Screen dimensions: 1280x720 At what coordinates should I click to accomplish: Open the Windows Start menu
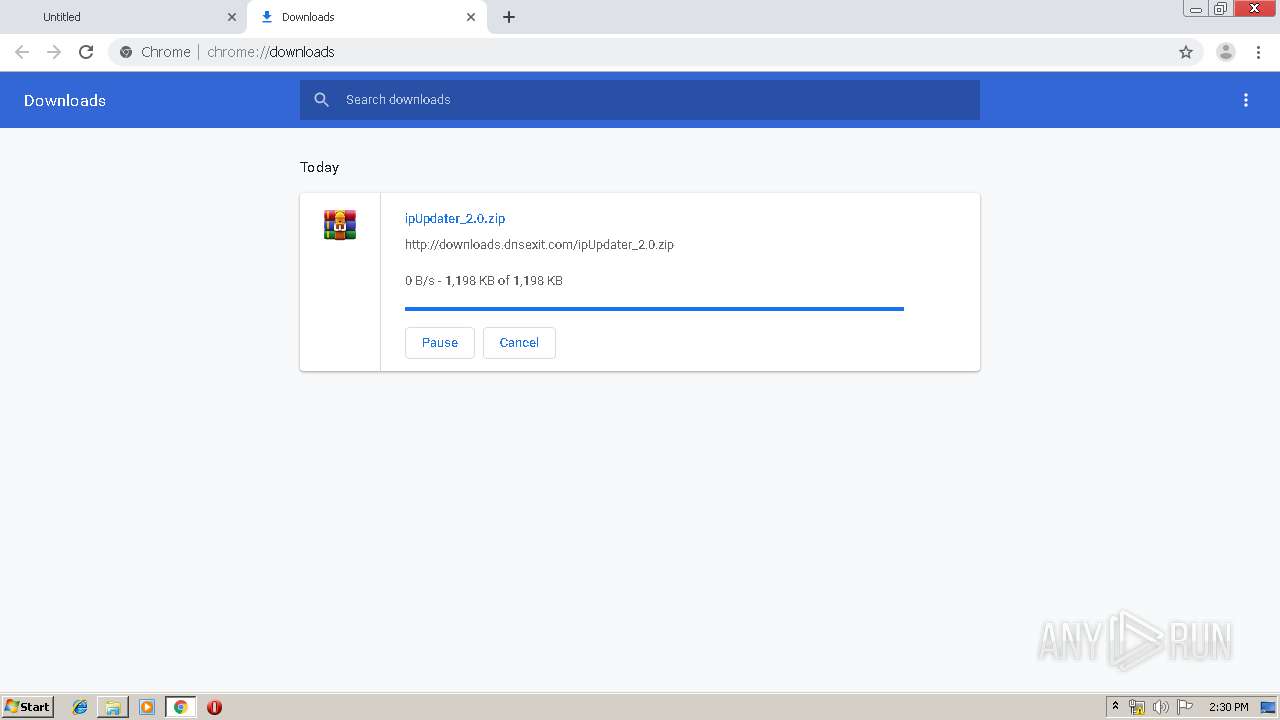(28, 706)
